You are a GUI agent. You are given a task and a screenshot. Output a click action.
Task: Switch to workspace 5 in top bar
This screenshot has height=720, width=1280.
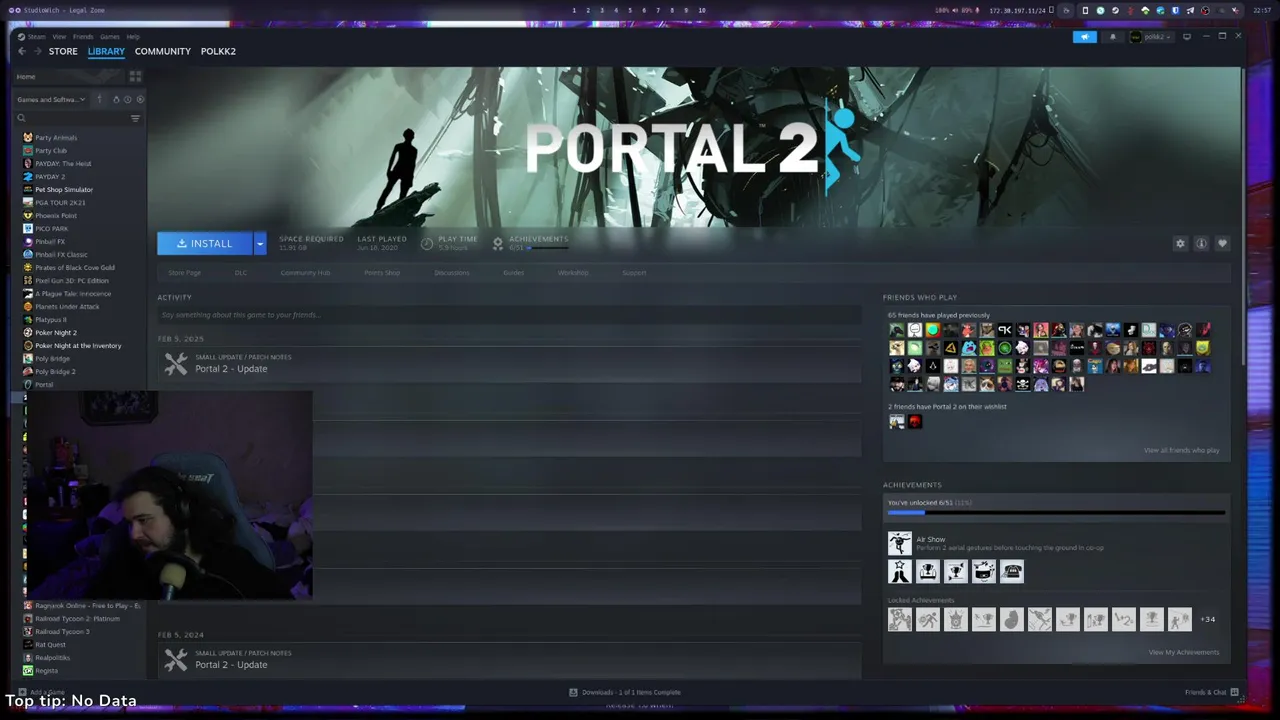click(630, 10)
